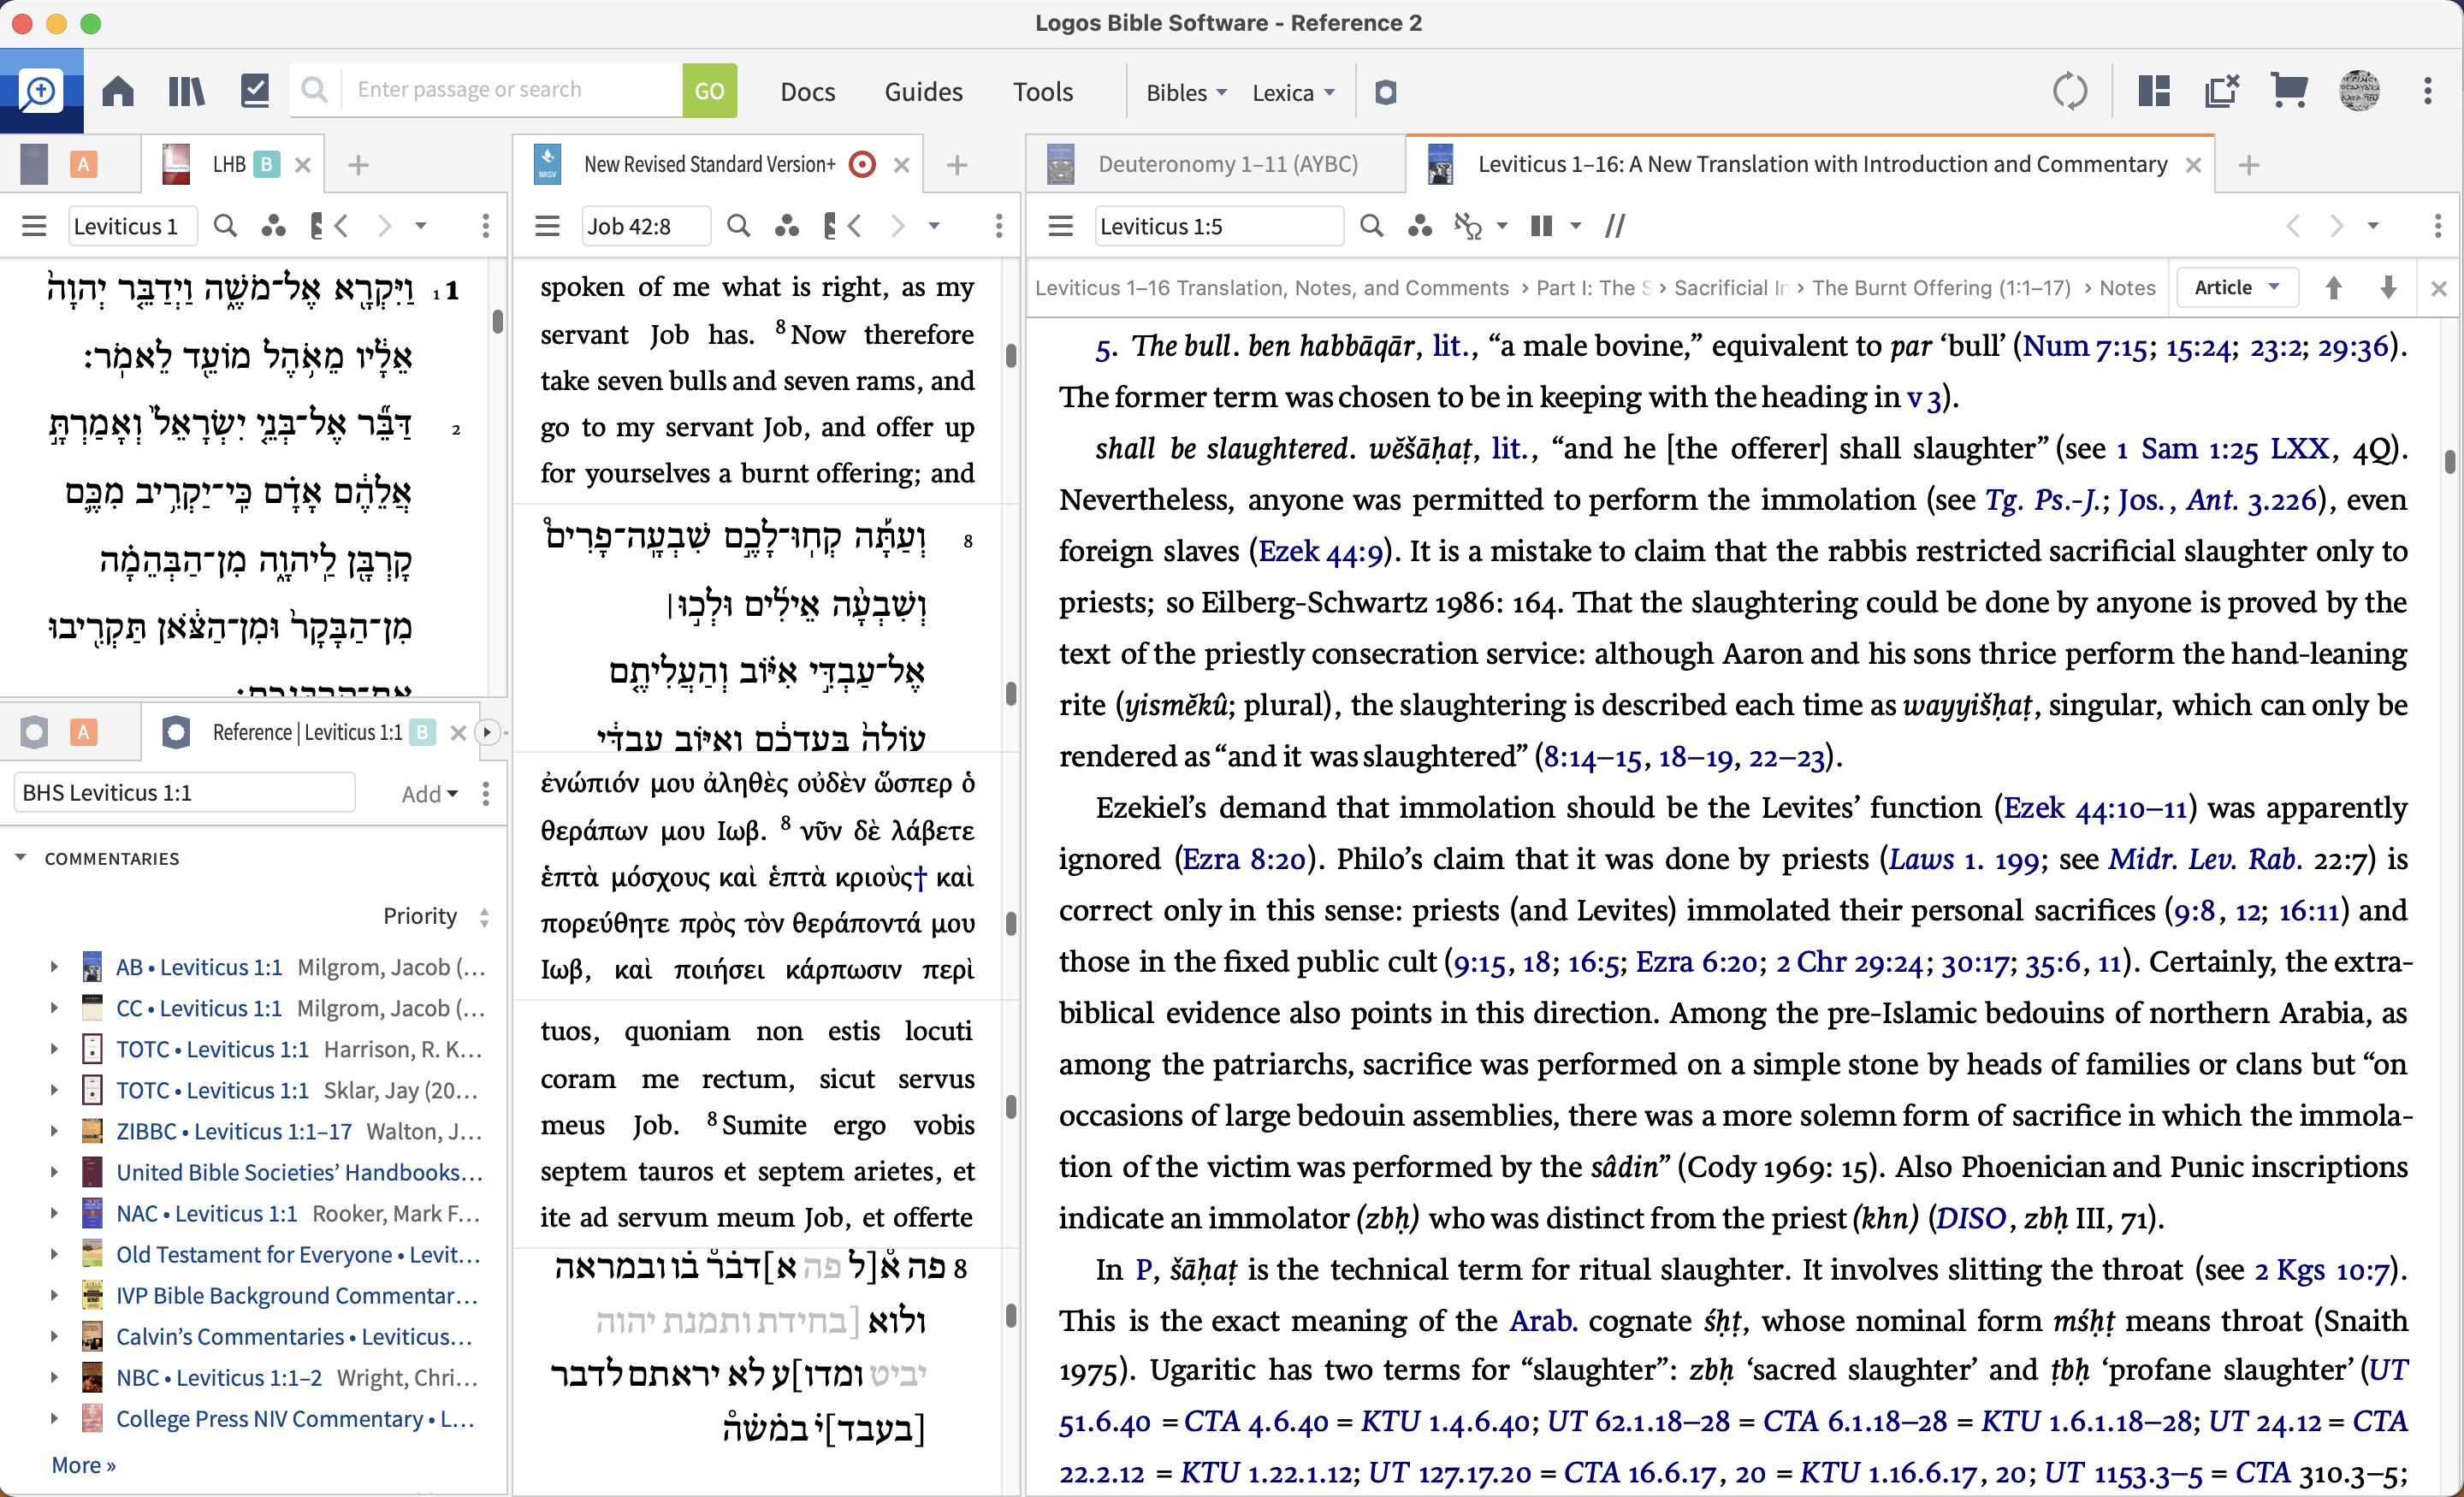Click the close all panels icon
Image resolution: width=2464 pixels, height=1497 pixels.
click(2222, 91)
